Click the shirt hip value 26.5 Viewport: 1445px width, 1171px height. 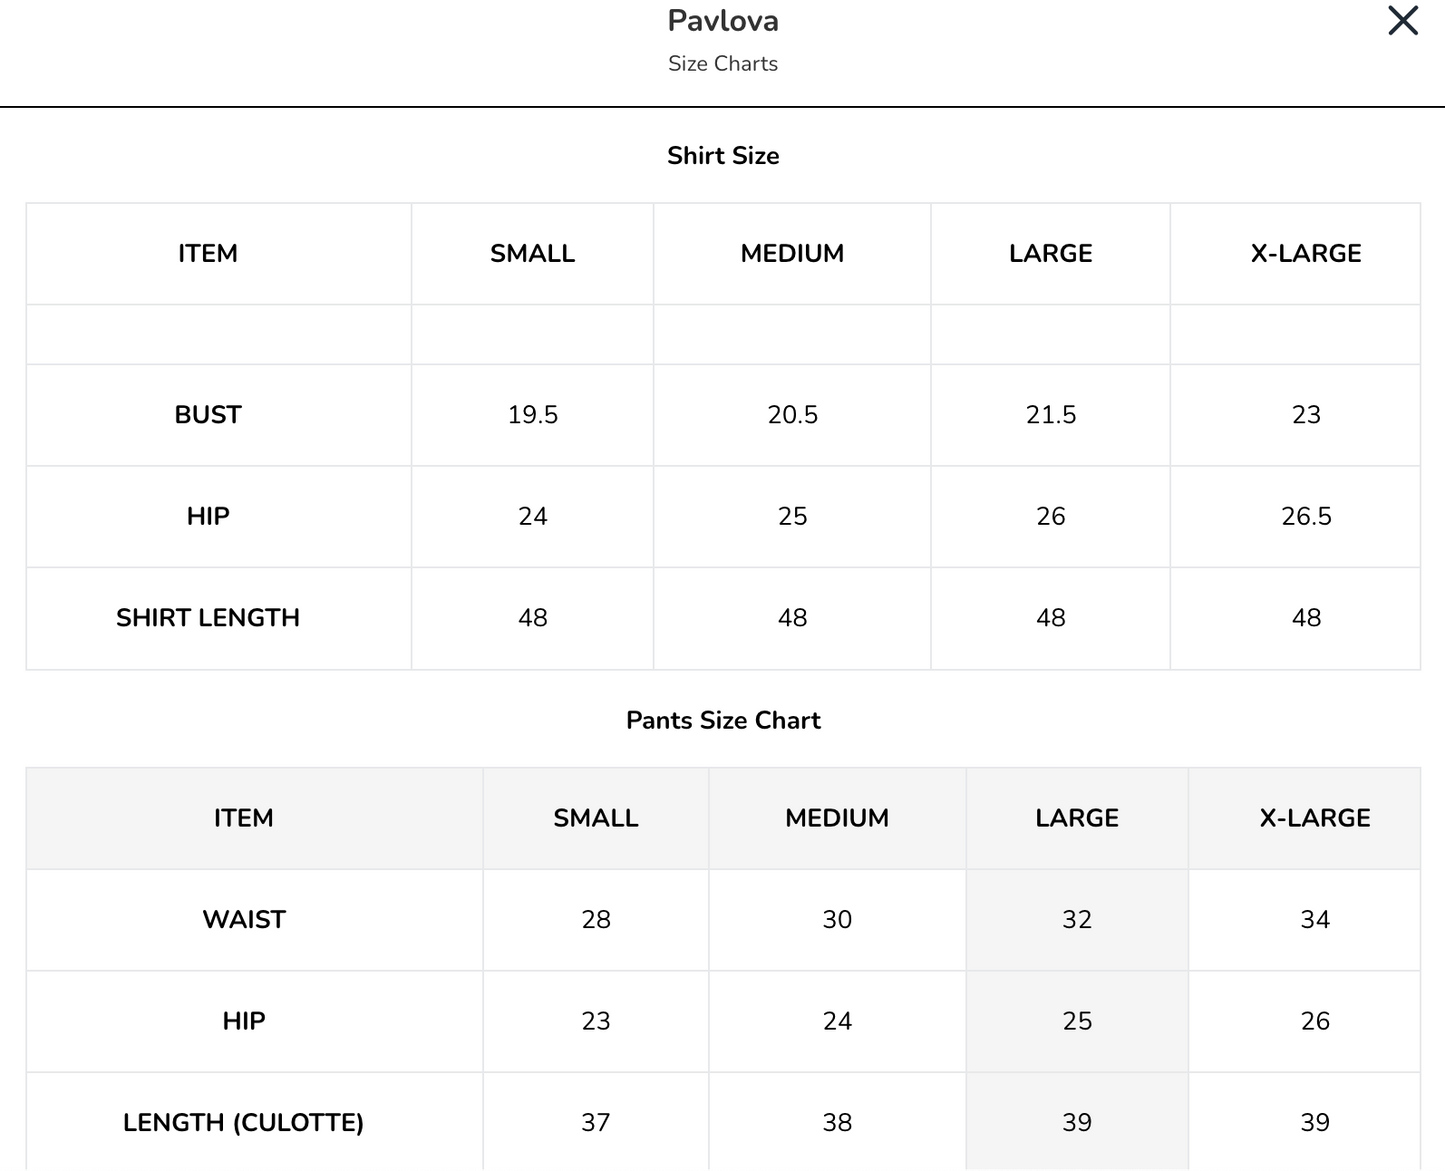click(1306, 516)
